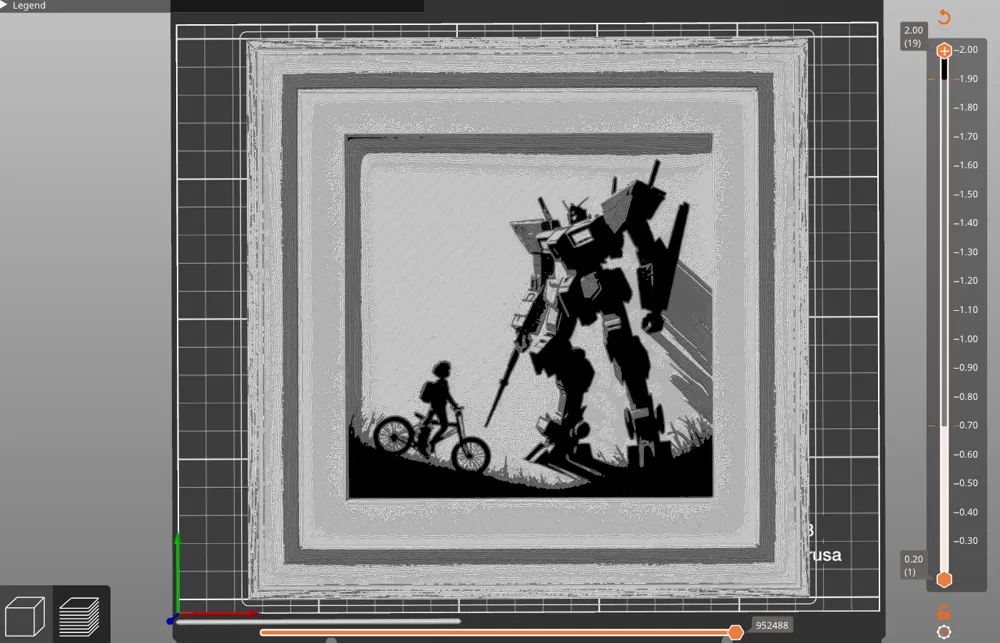Click the 1.90 mark with orange tick
Viewport: 1000px width, 643px height.
click(x=966, y=78)
